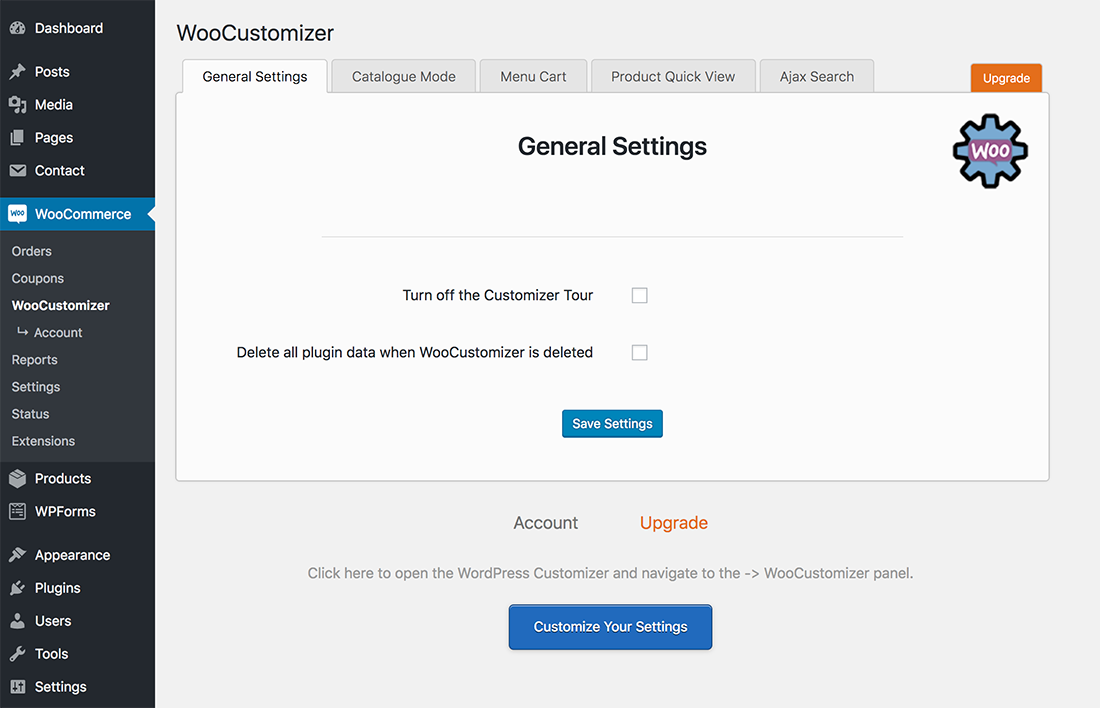Click the Posts pushpin icon

click(x=17, y=72)
